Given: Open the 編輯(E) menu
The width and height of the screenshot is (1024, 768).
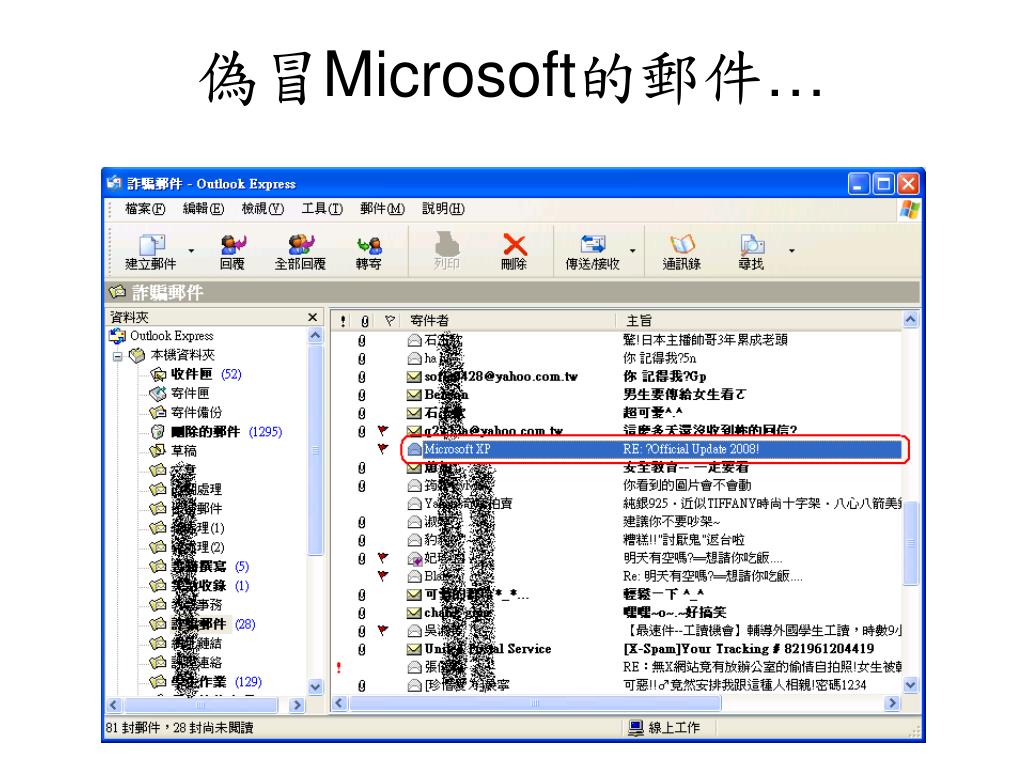Looking at the screenshot, I should (203, 208).
